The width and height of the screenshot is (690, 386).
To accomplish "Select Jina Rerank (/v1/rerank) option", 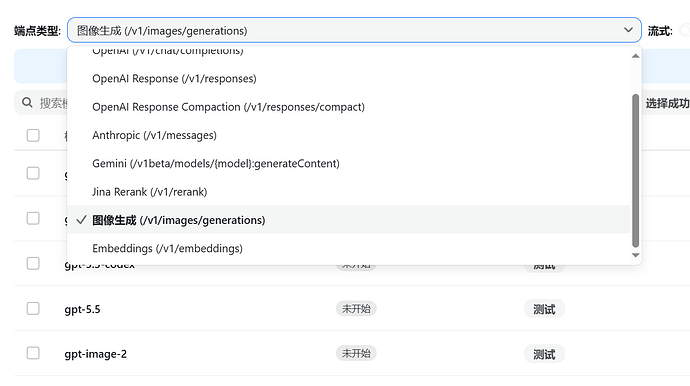I will coord(348,192).
